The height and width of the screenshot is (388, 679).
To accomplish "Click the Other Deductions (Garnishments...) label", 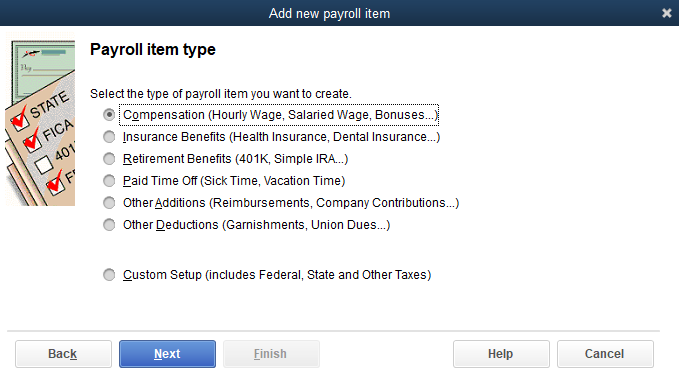I will click(256, 225).
